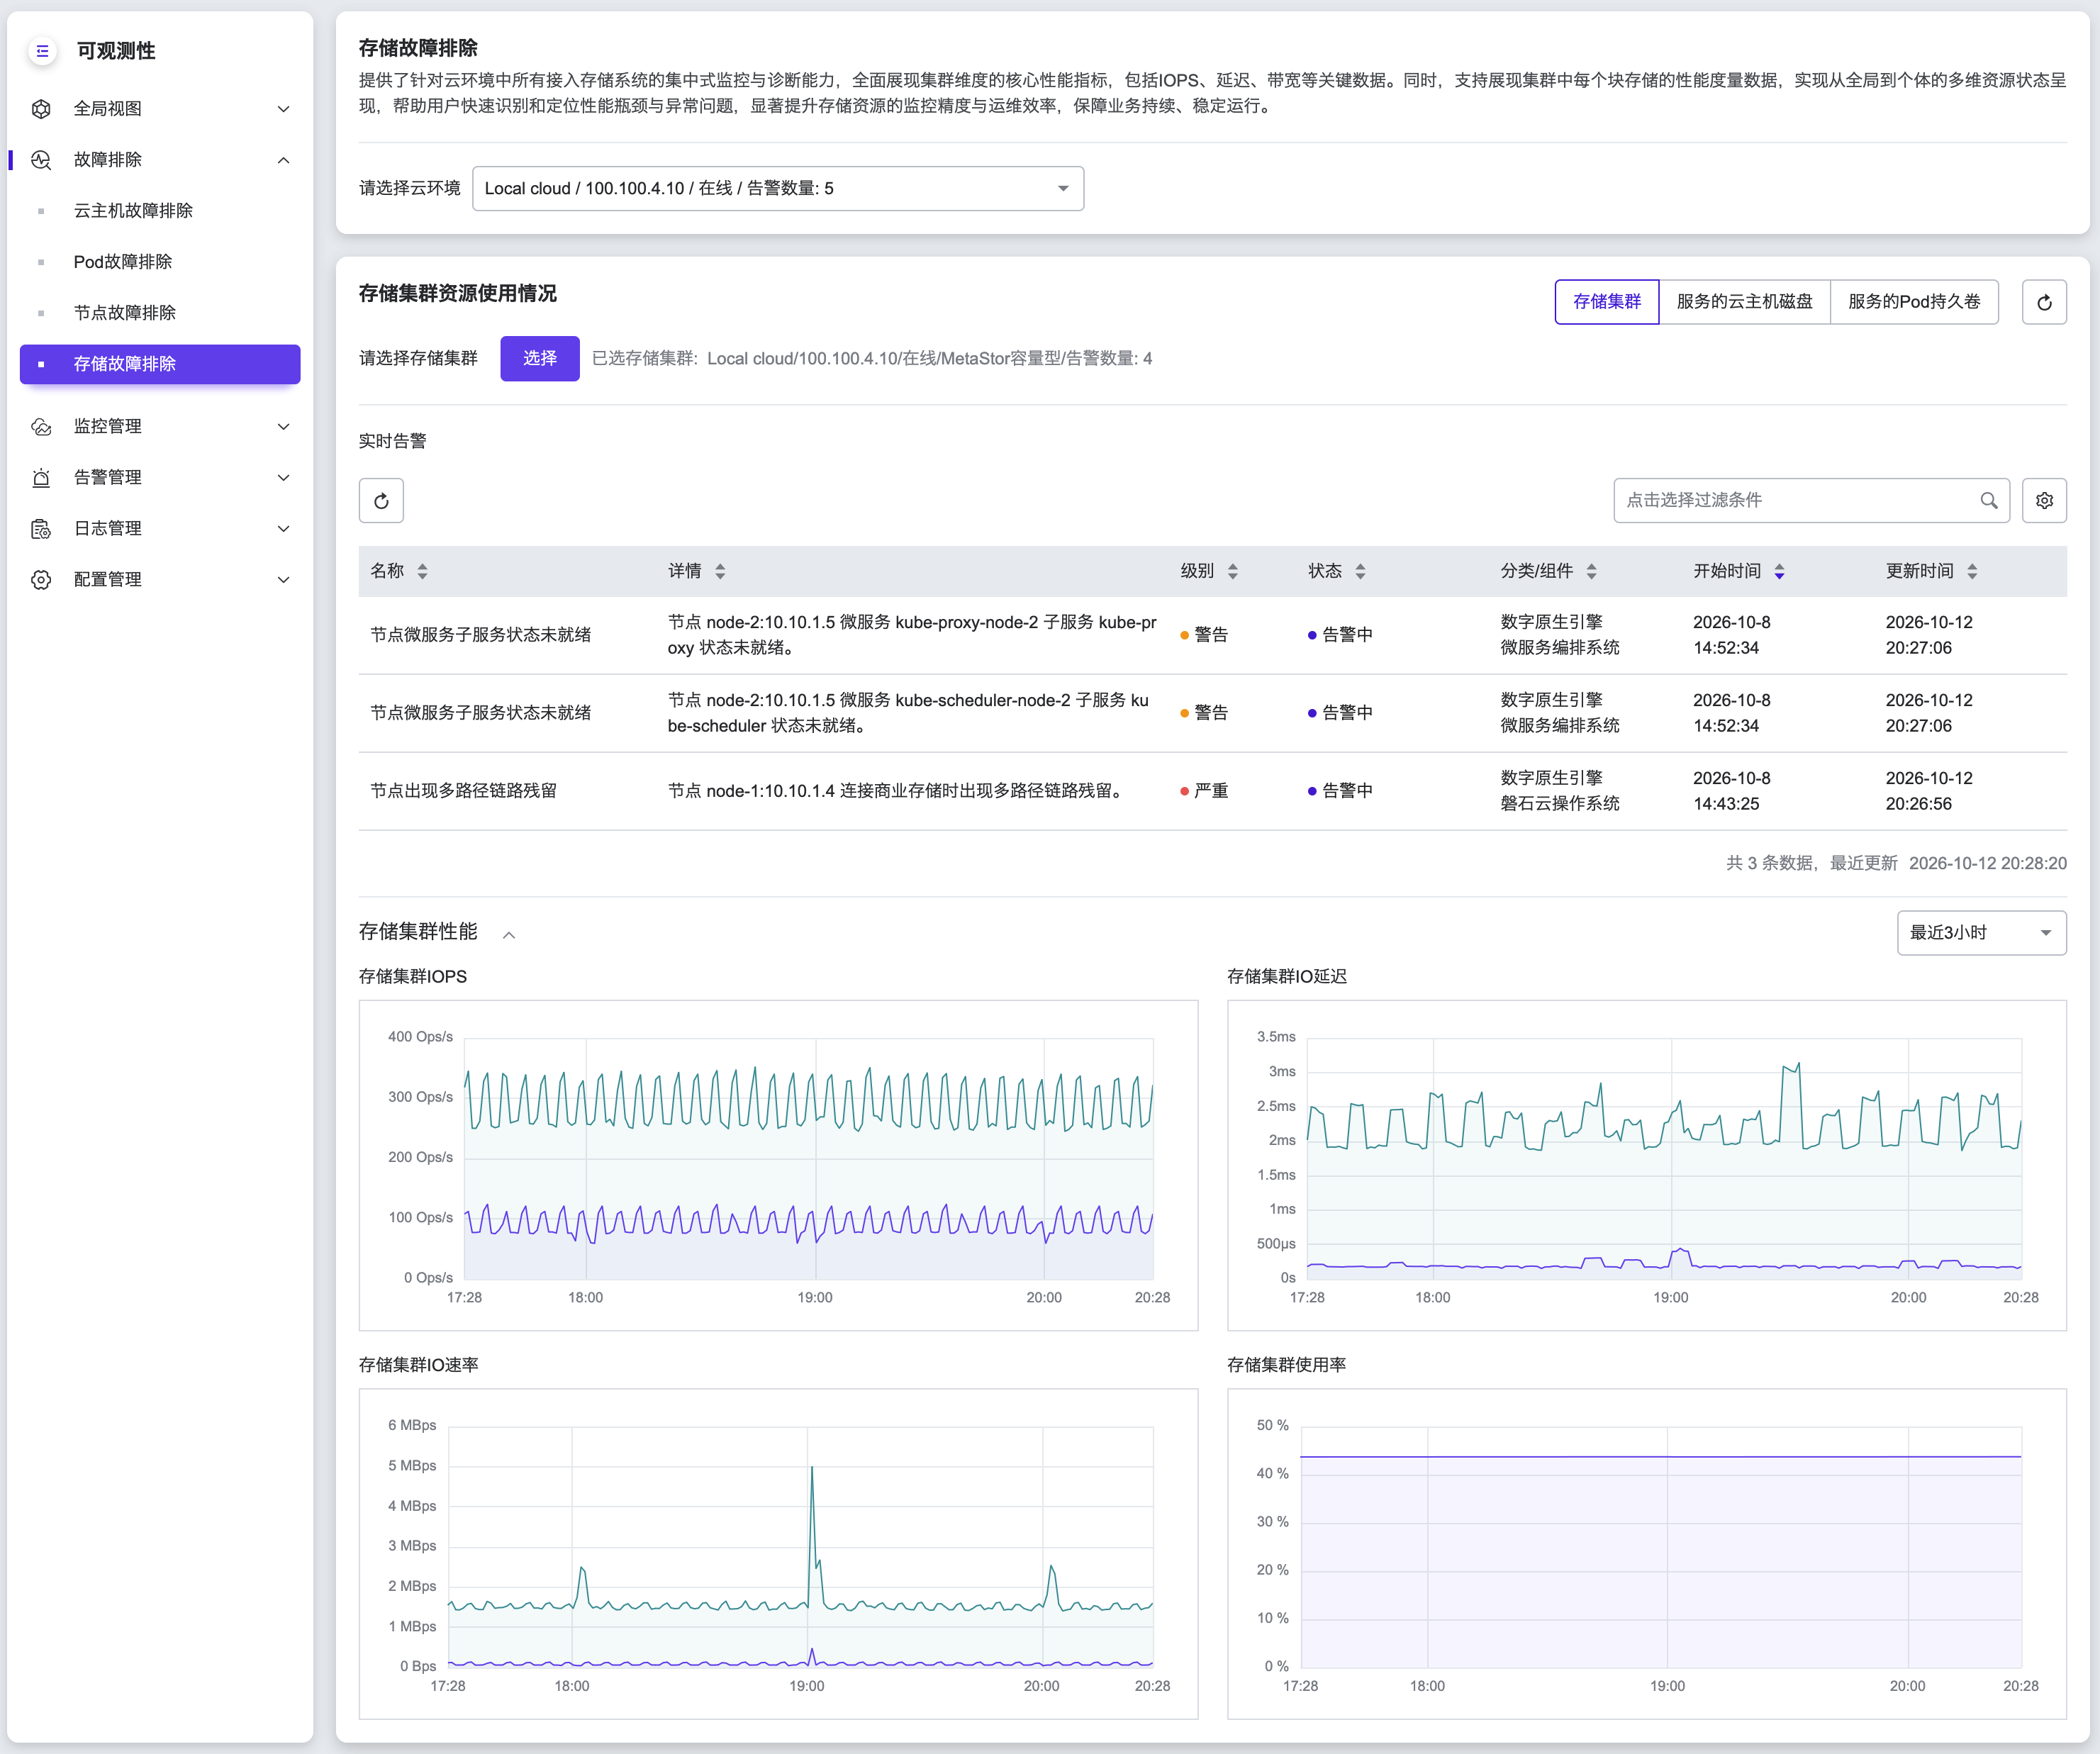Sort alerts by 级别 column
This screenshot has width=2100, height=1754.
tap(1232, 572)
